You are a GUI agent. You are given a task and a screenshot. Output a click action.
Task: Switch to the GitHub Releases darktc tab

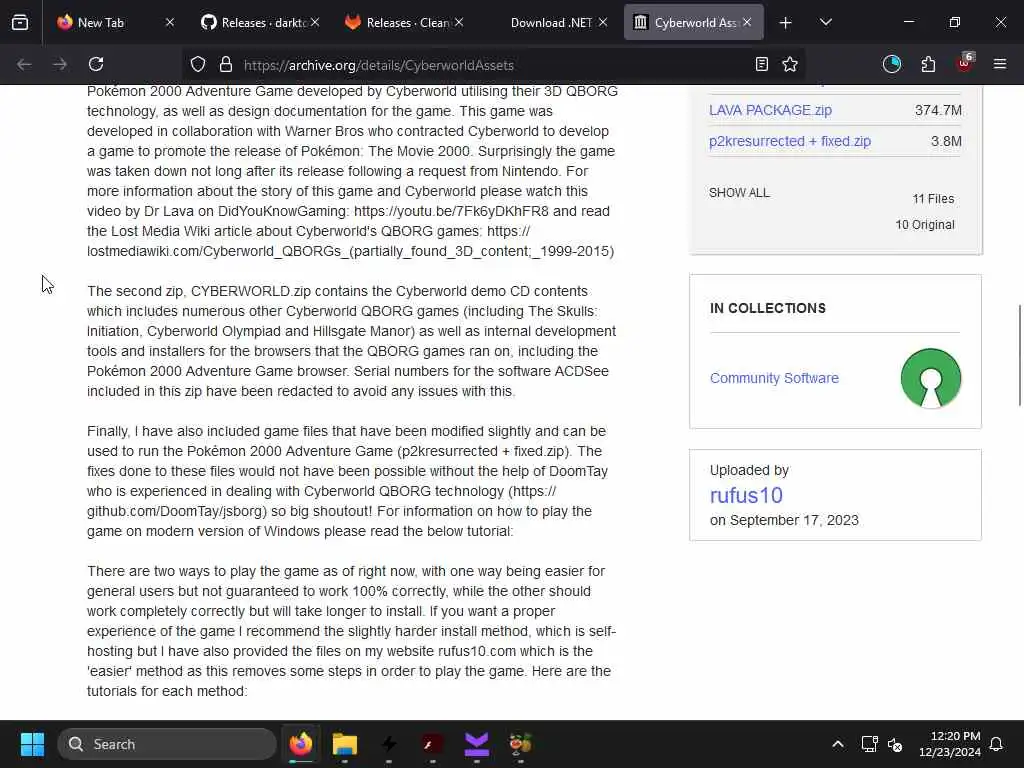pyautogui.click(x=261, y=22)
